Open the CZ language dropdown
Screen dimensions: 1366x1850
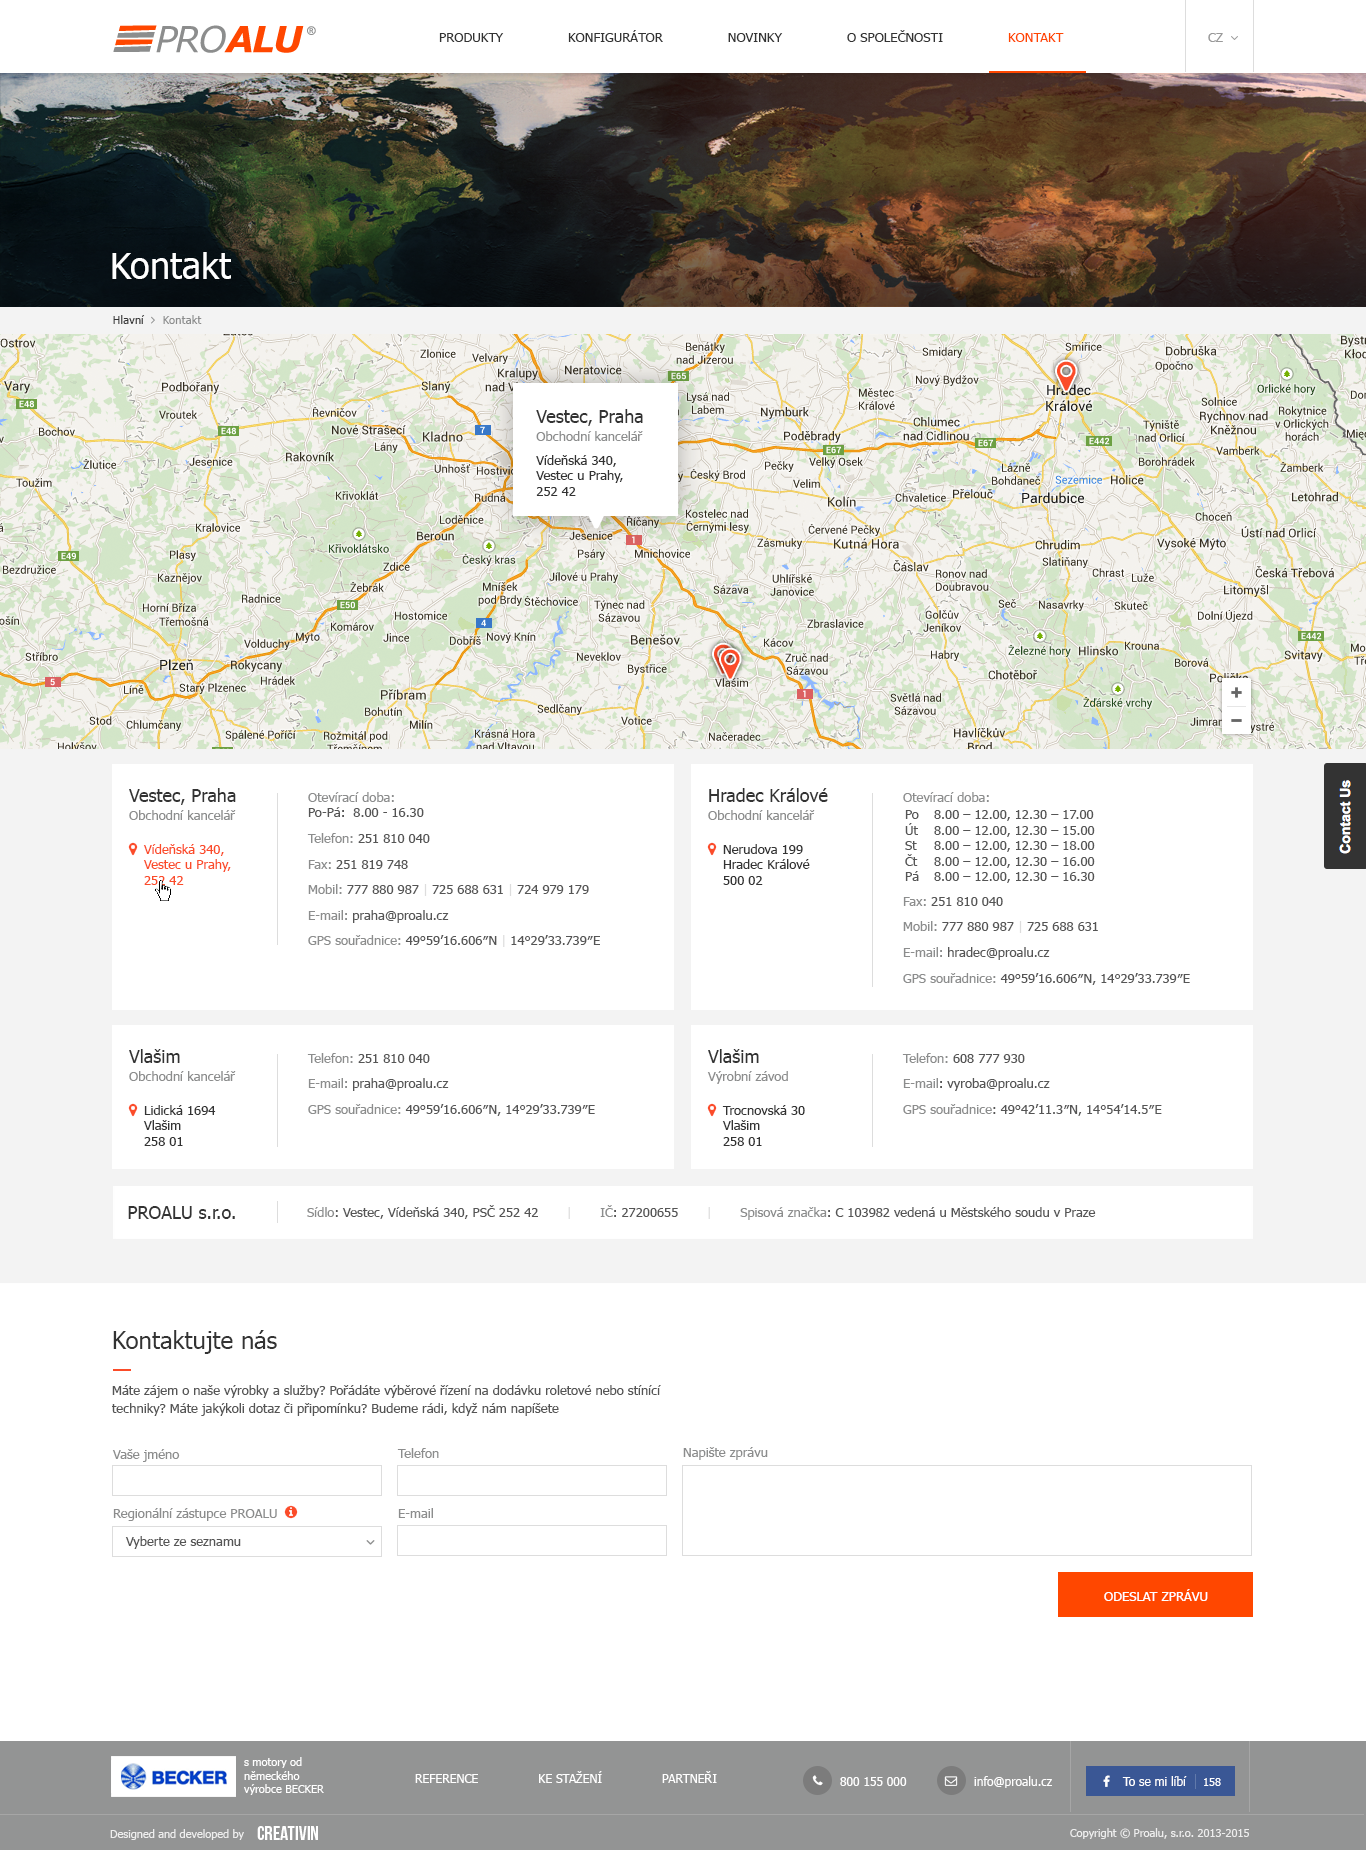1221,38
